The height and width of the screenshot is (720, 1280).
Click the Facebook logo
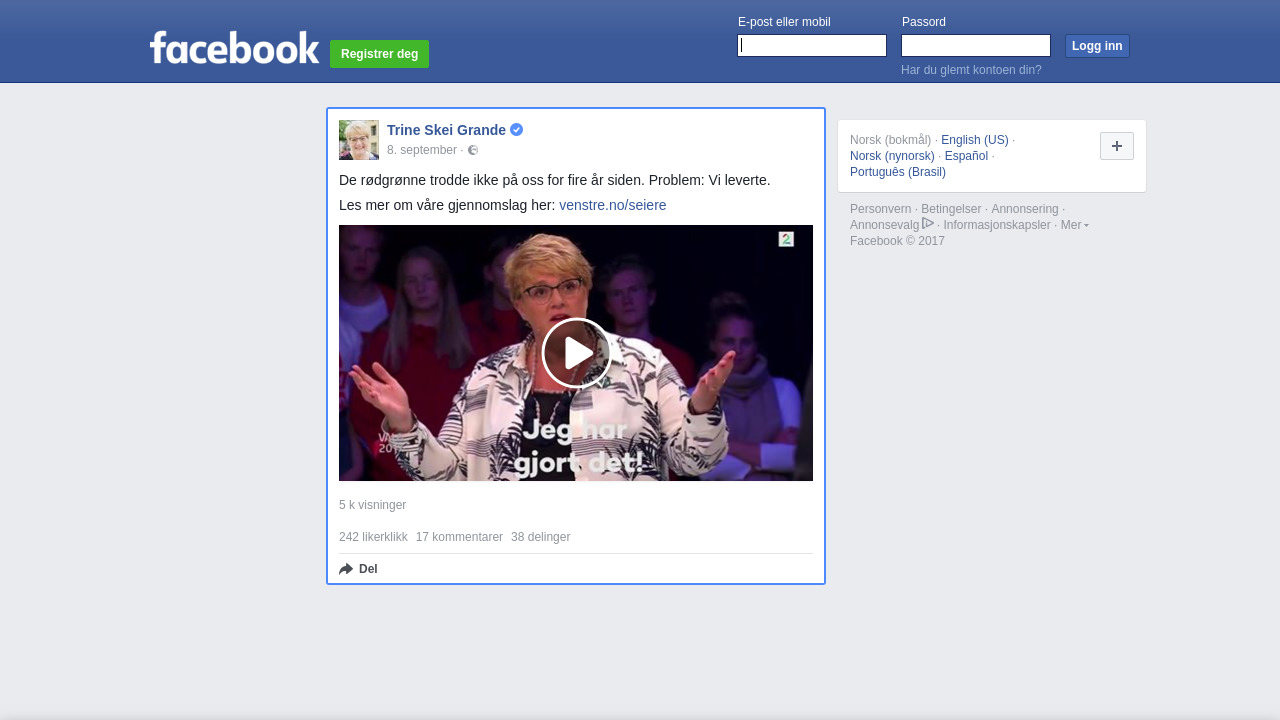click(234, 47)
